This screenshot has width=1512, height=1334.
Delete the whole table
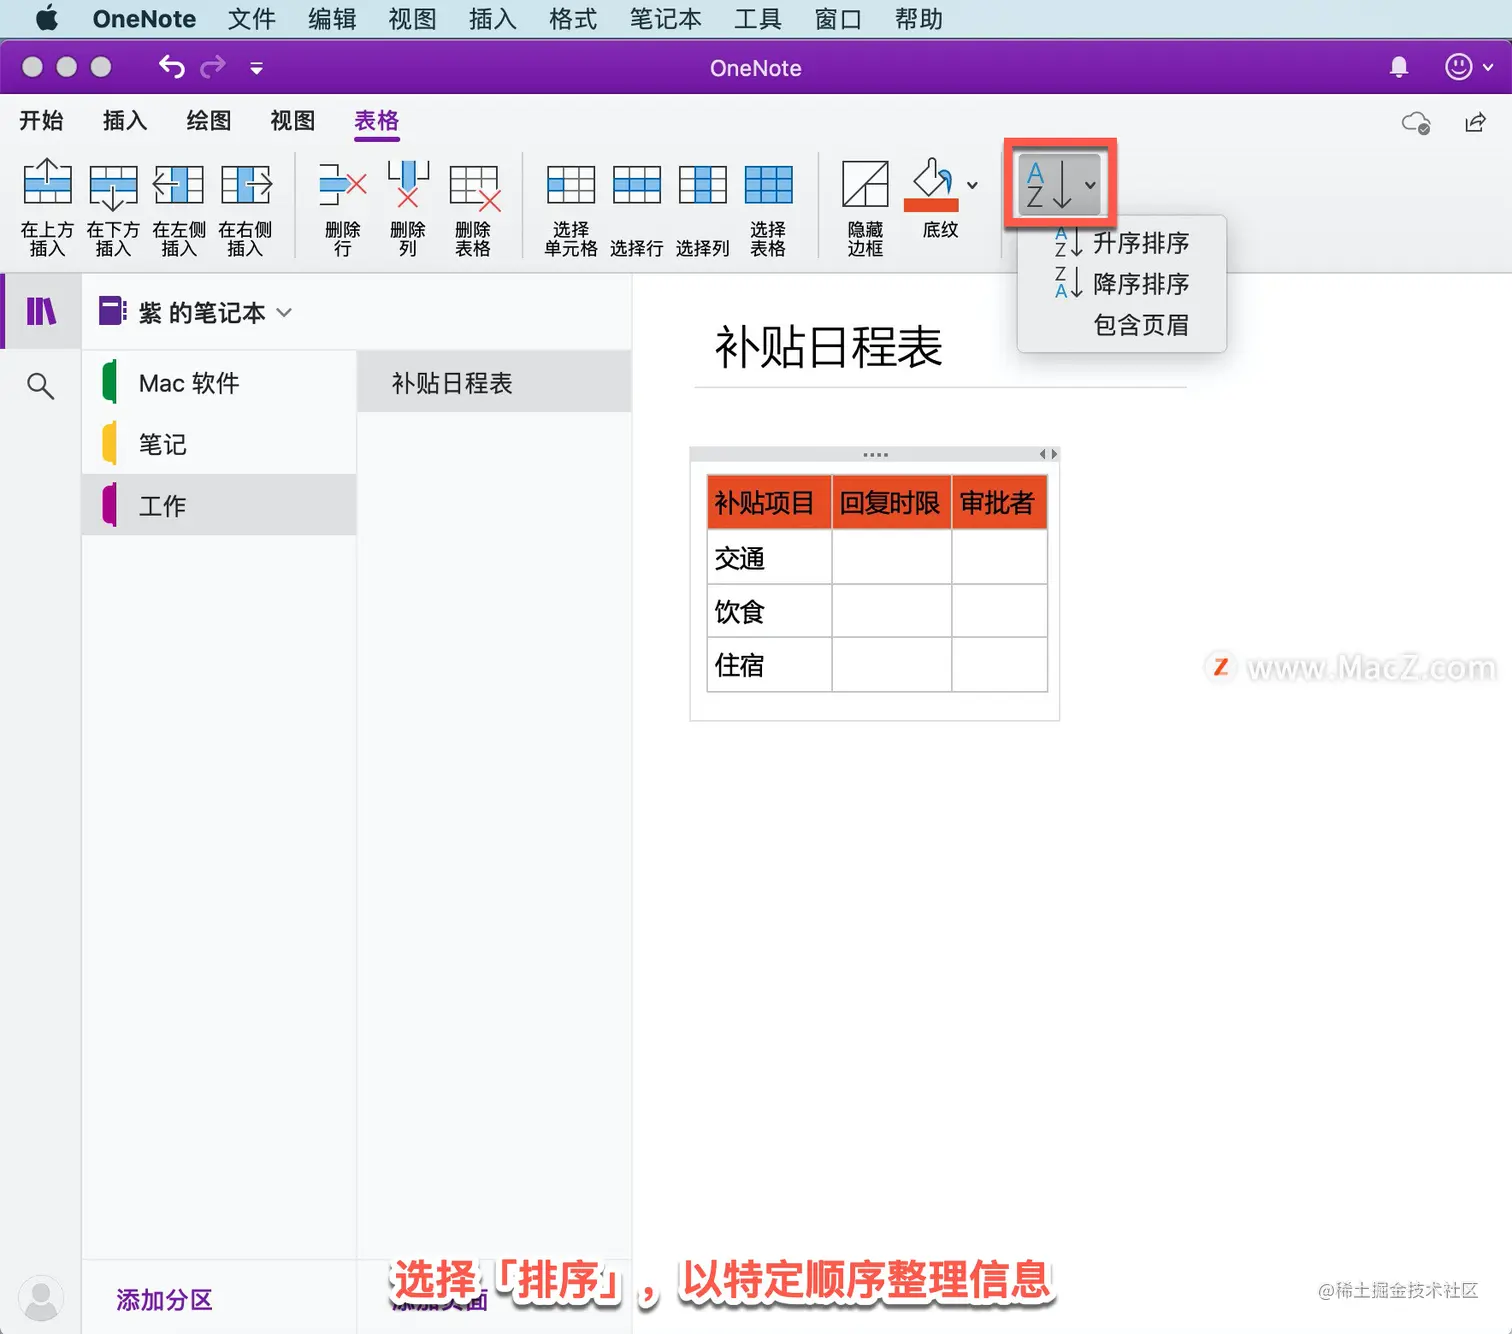click(474, 207)
